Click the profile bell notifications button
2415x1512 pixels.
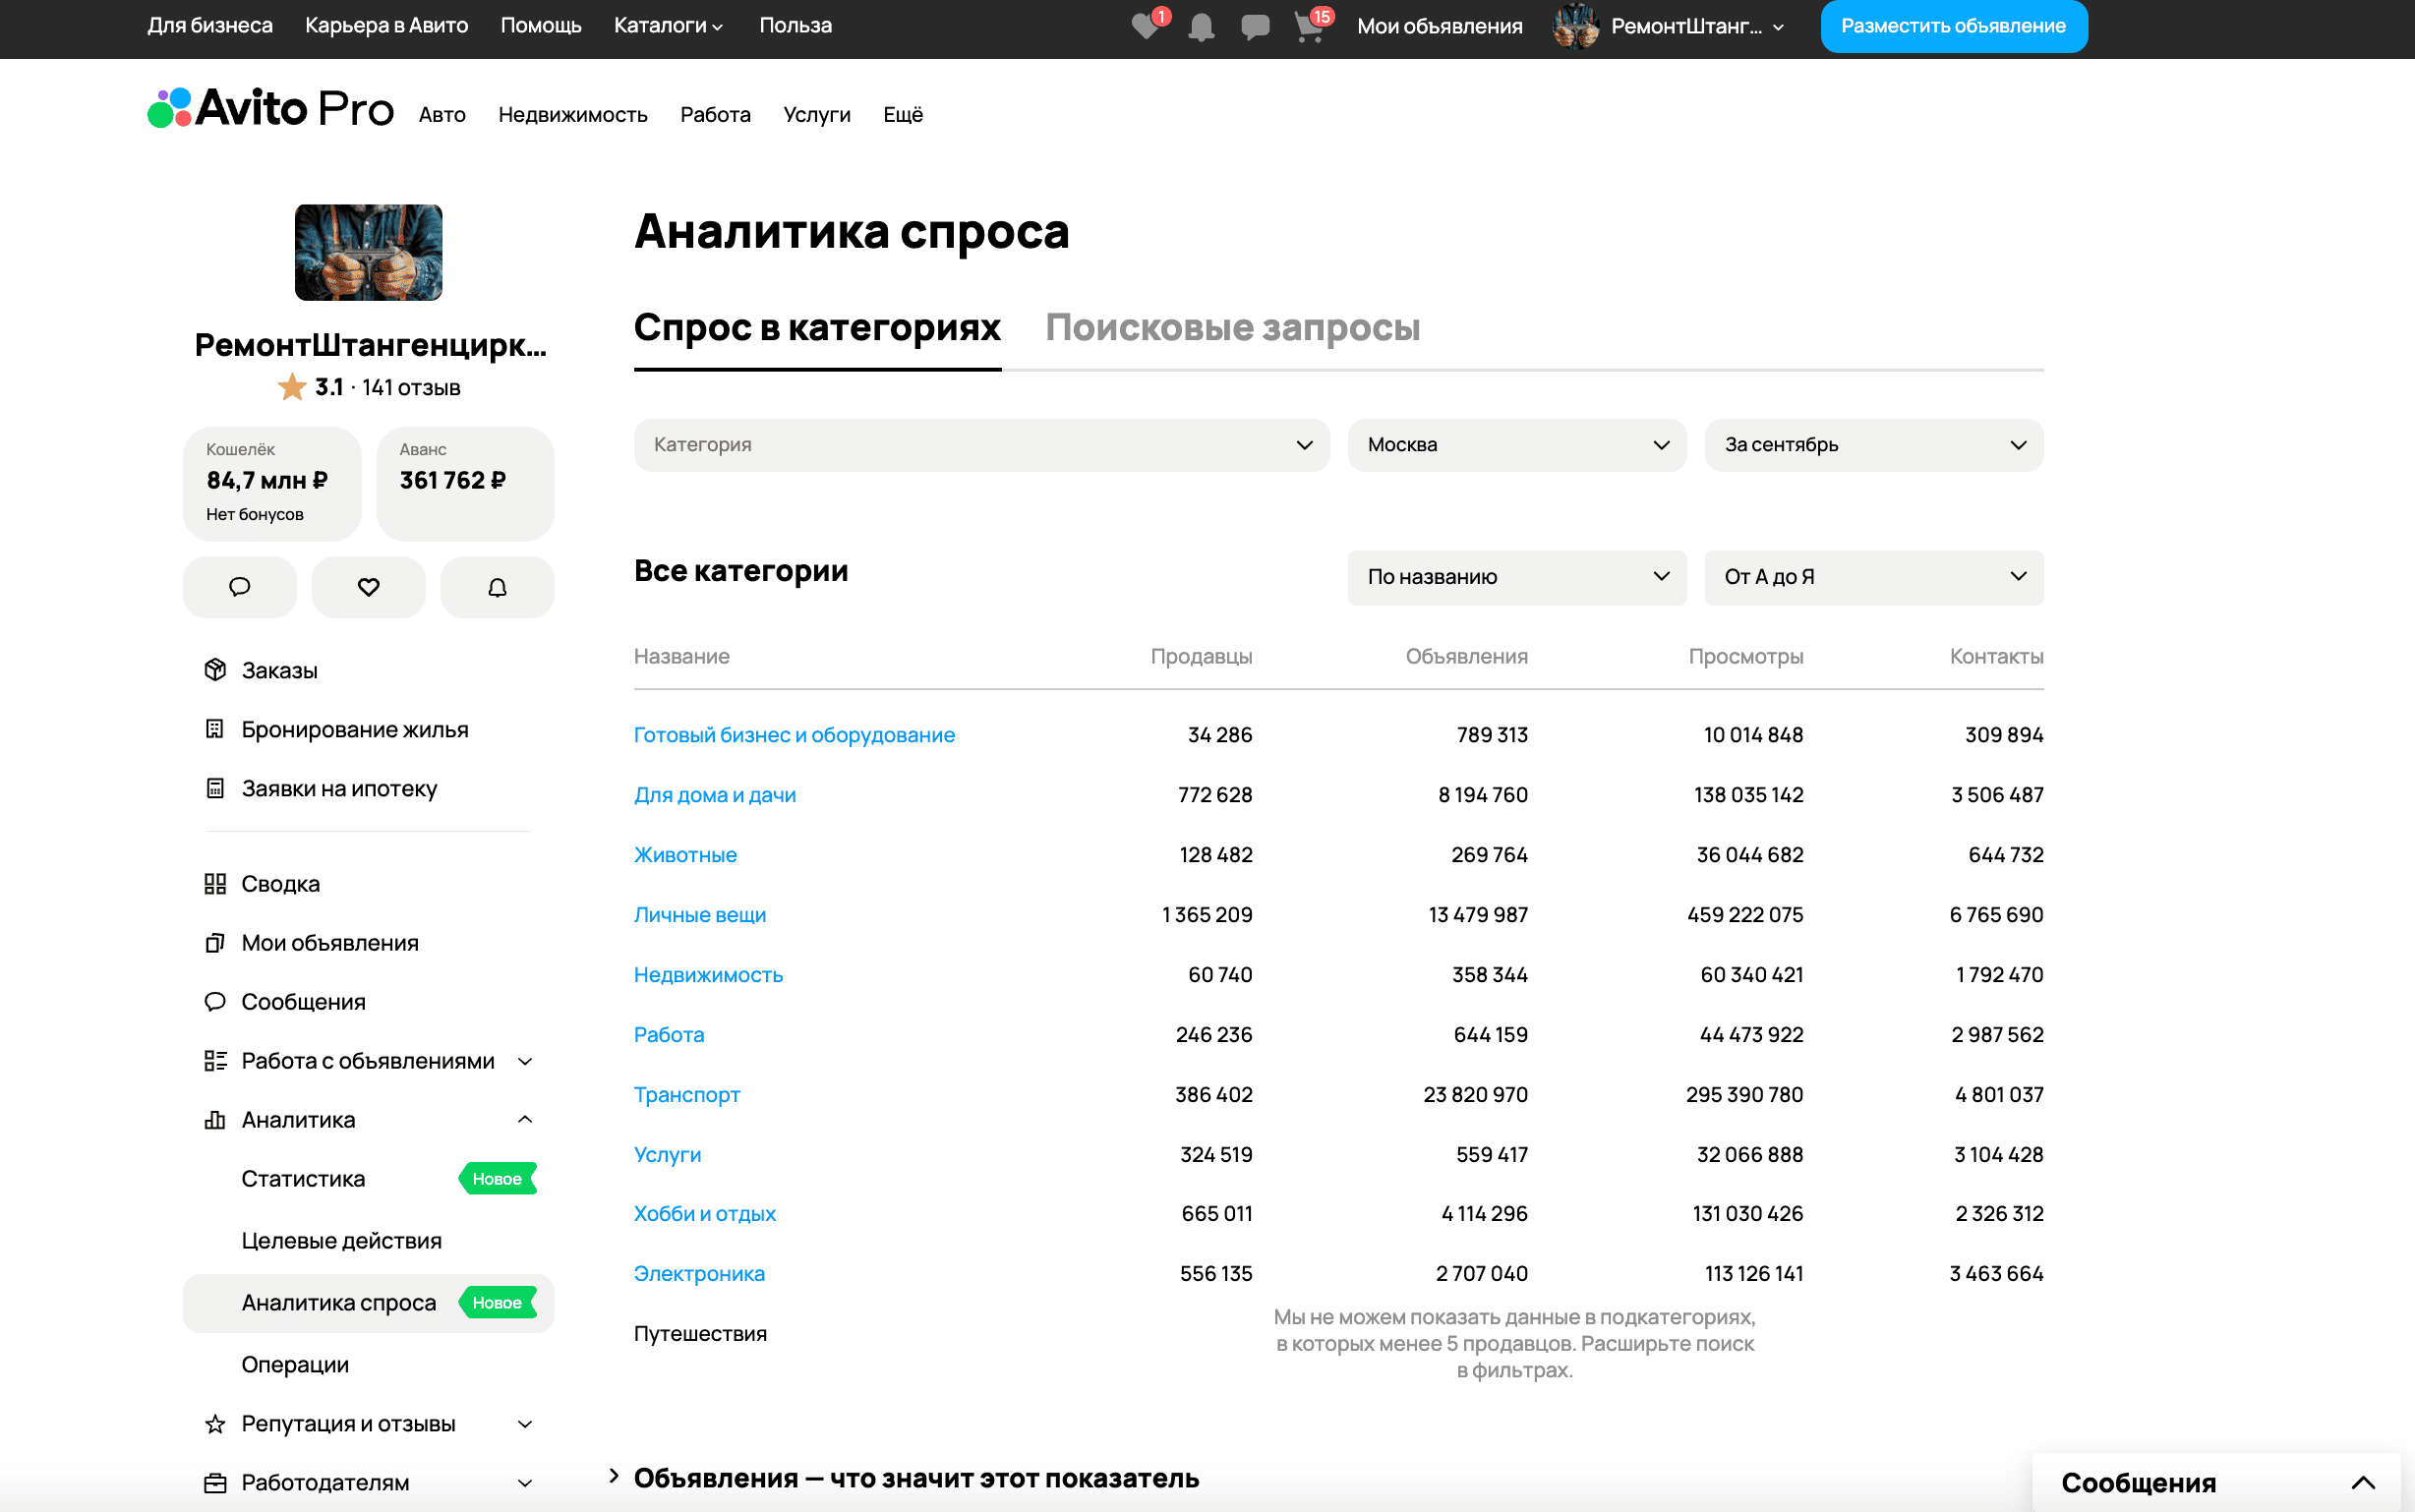pyautogui.click(x=497, y=587)
